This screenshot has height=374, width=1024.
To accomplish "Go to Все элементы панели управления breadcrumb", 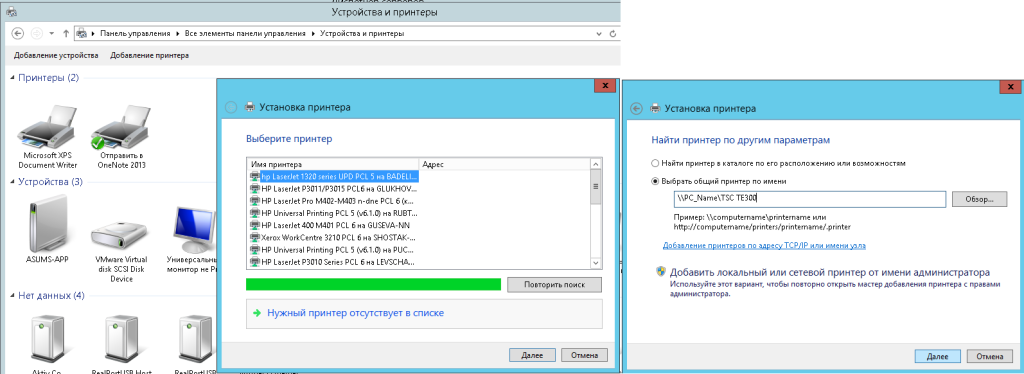I will coord(245,33).
